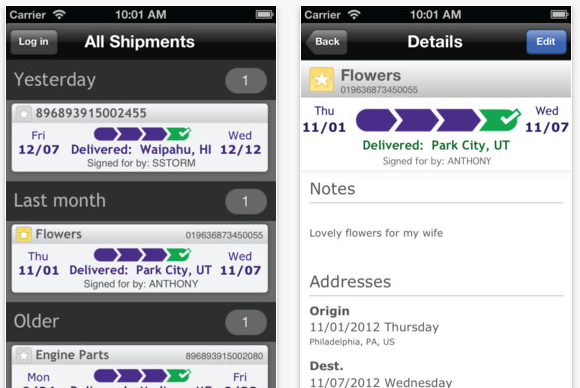Tap progress arrows on Flowers list card
580x388 pixels.
142,254
